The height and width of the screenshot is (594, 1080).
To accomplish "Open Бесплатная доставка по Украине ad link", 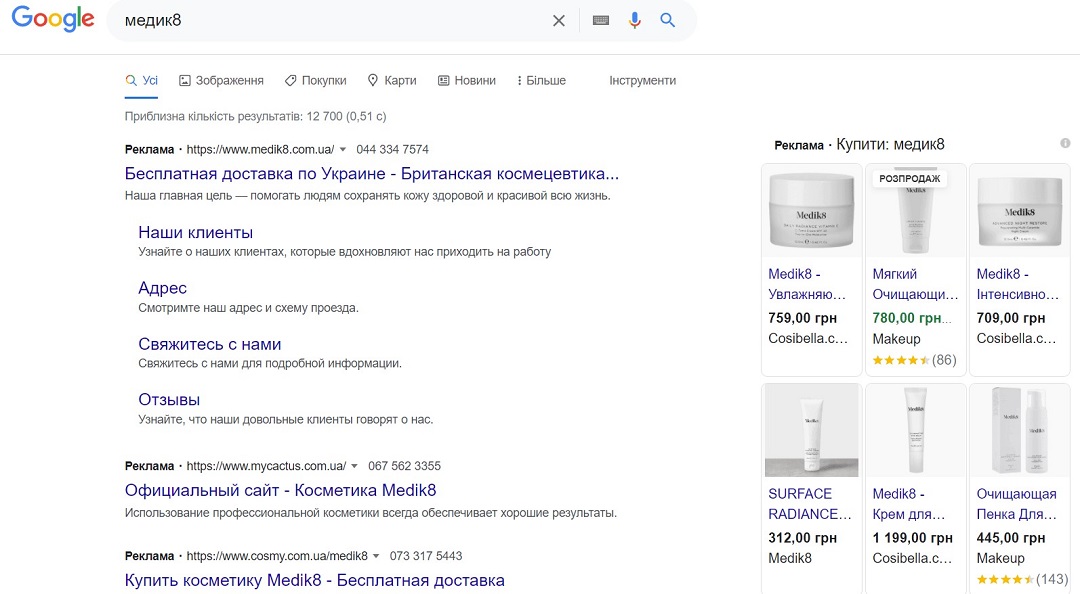I will pos(372,174).
